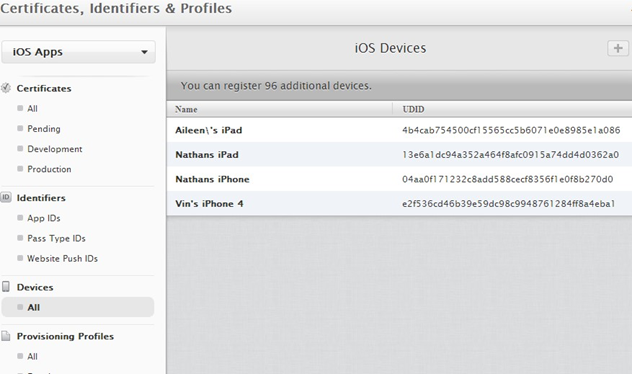Select the Nathans iPhone device row
The image size is (632, 374).
click(x=399, y=179)
